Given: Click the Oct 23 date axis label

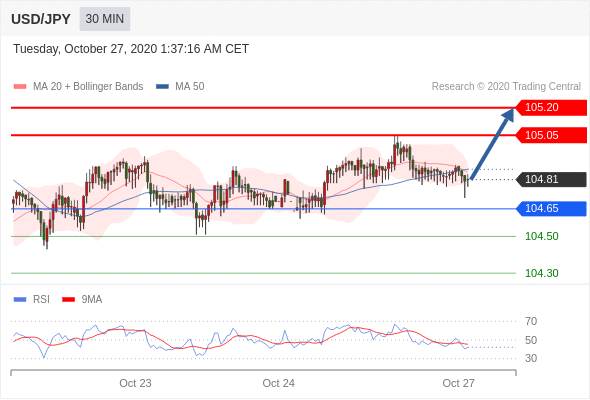Looking at the screenshot, I should (135, 383).
